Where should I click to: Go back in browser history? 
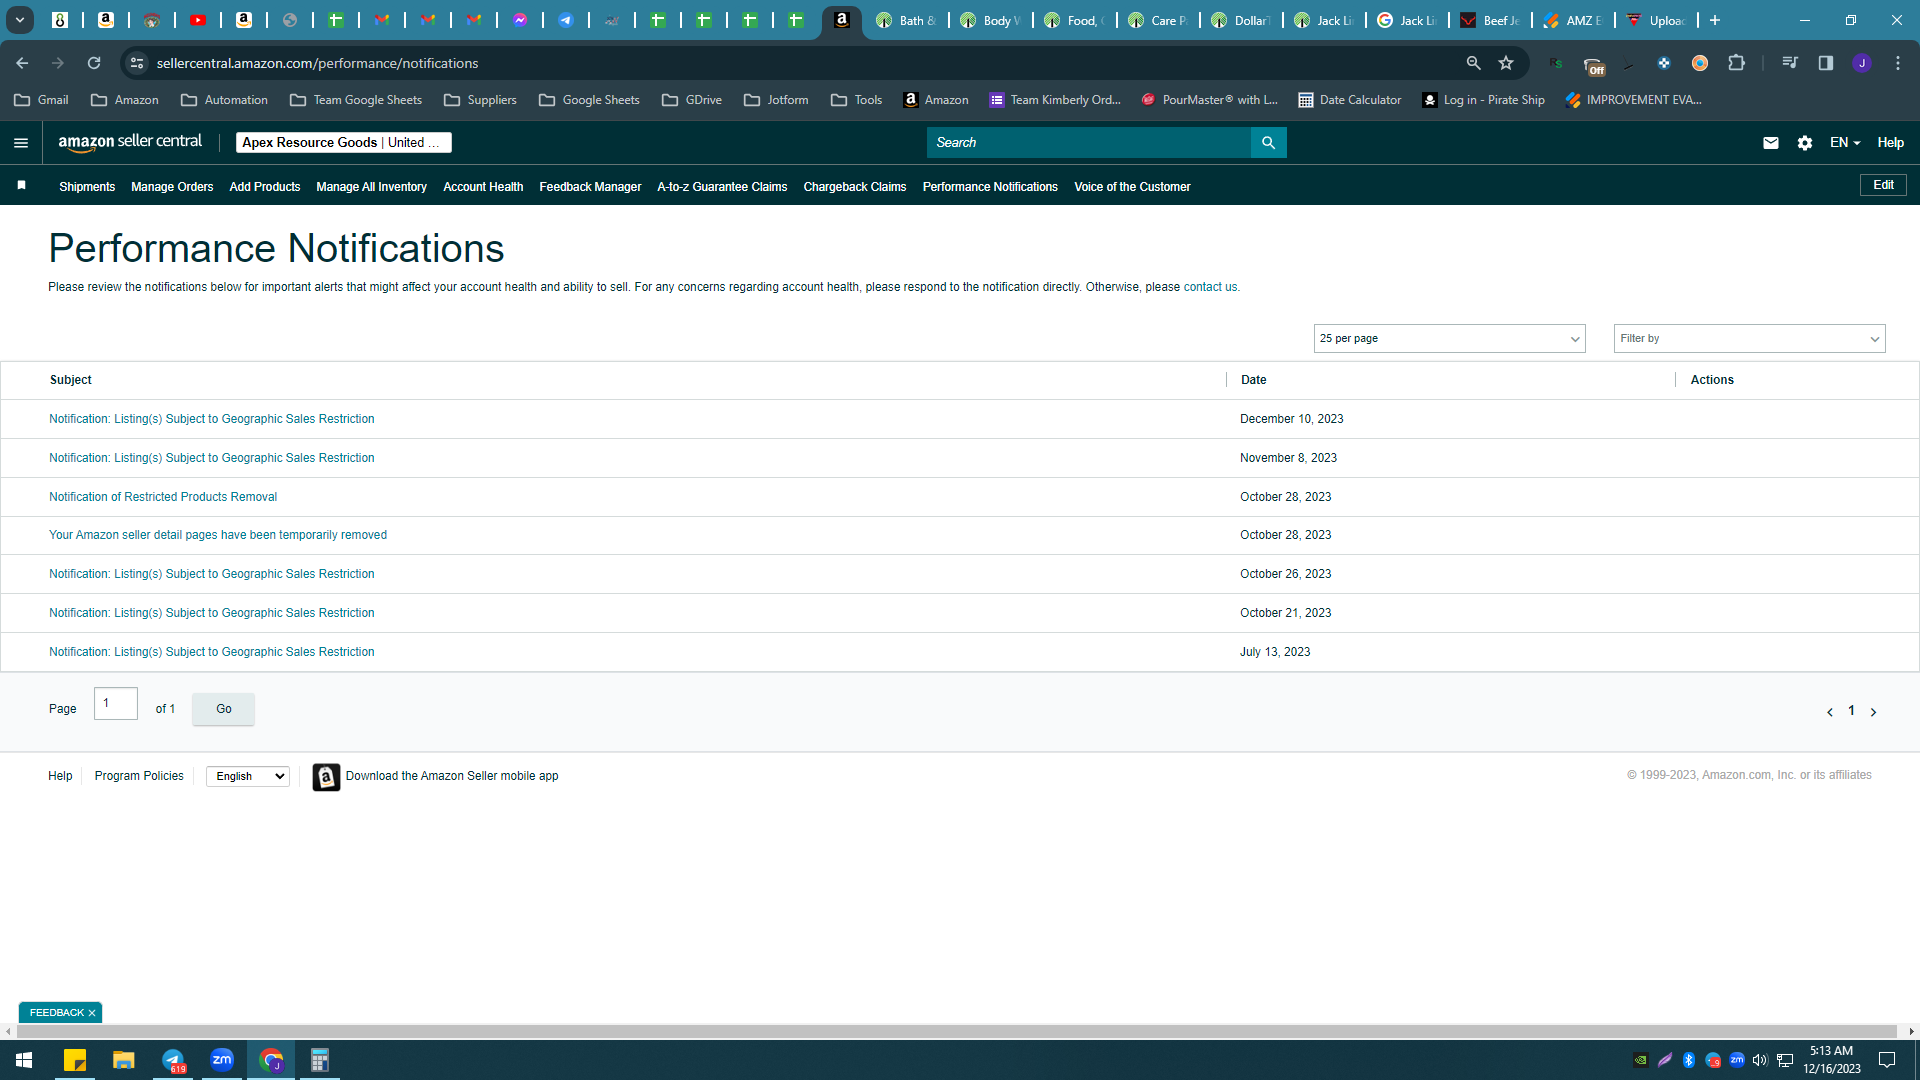[22, 63]
